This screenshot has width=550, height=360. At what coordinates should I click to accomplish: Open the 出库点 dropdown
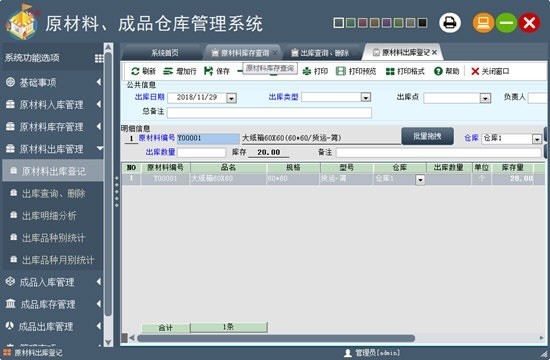point(485,98)
